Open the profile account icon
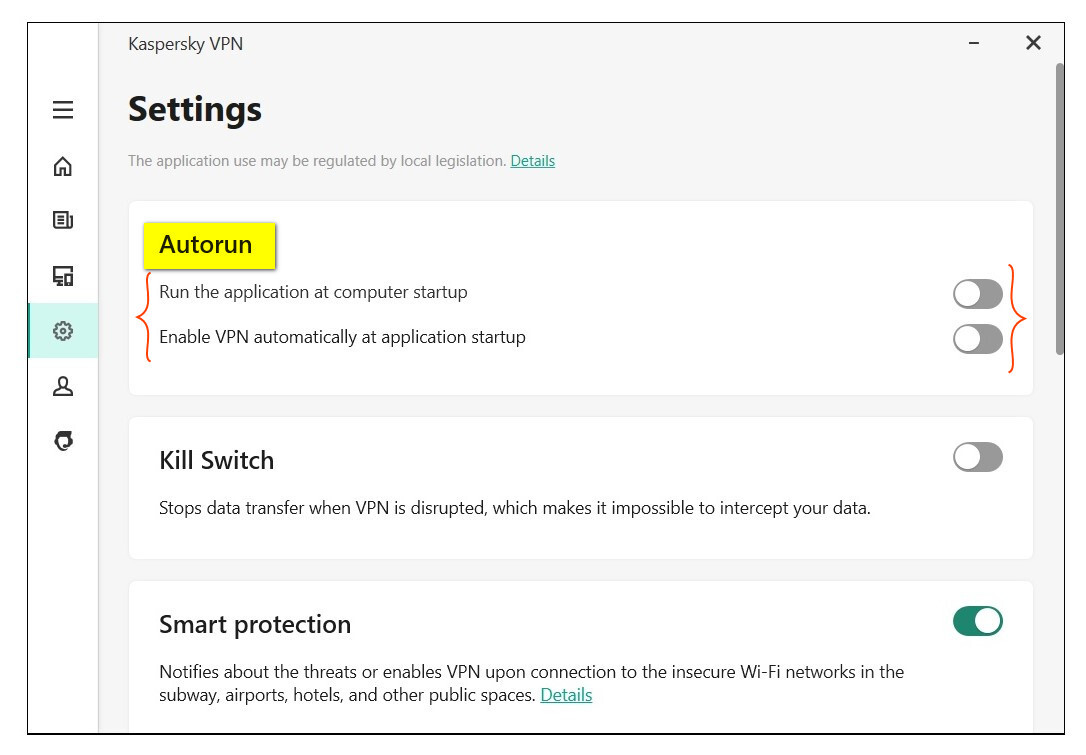 63,386
